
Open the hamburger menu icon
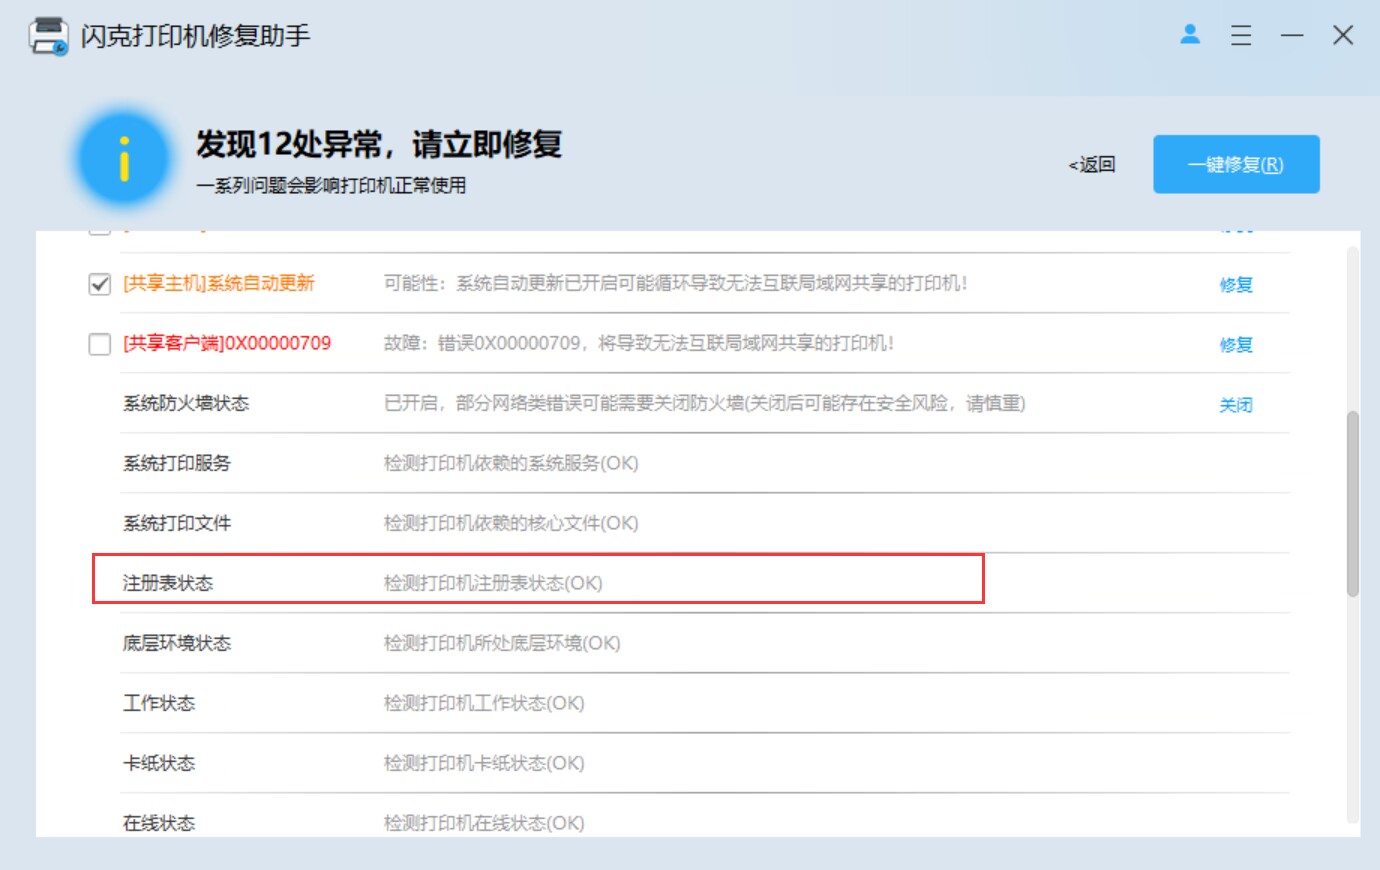click(x=1241, y=36)
